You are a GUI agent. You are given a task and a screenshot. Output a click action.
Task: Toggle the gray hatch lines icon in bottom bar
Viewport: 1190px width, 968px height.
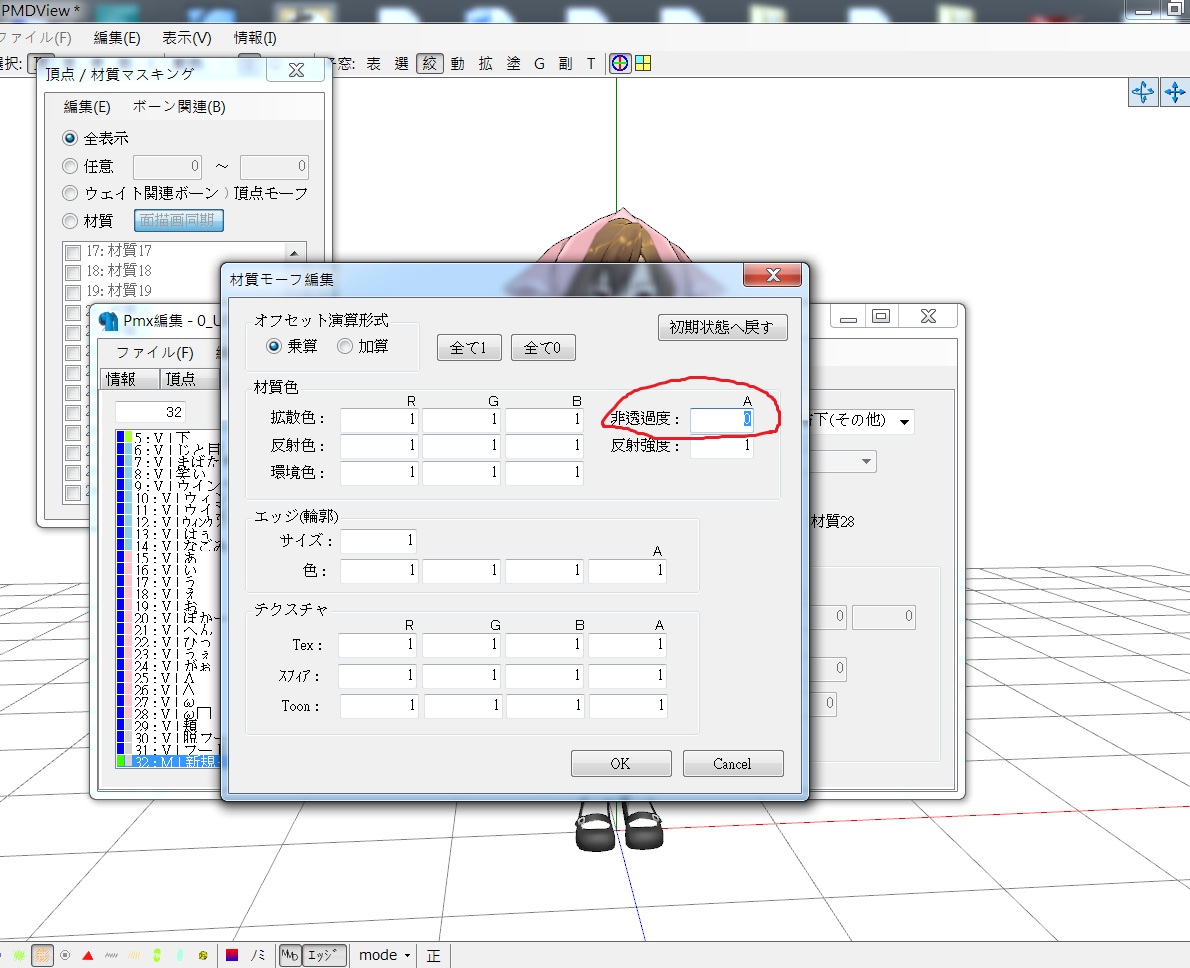click(111, 955)
